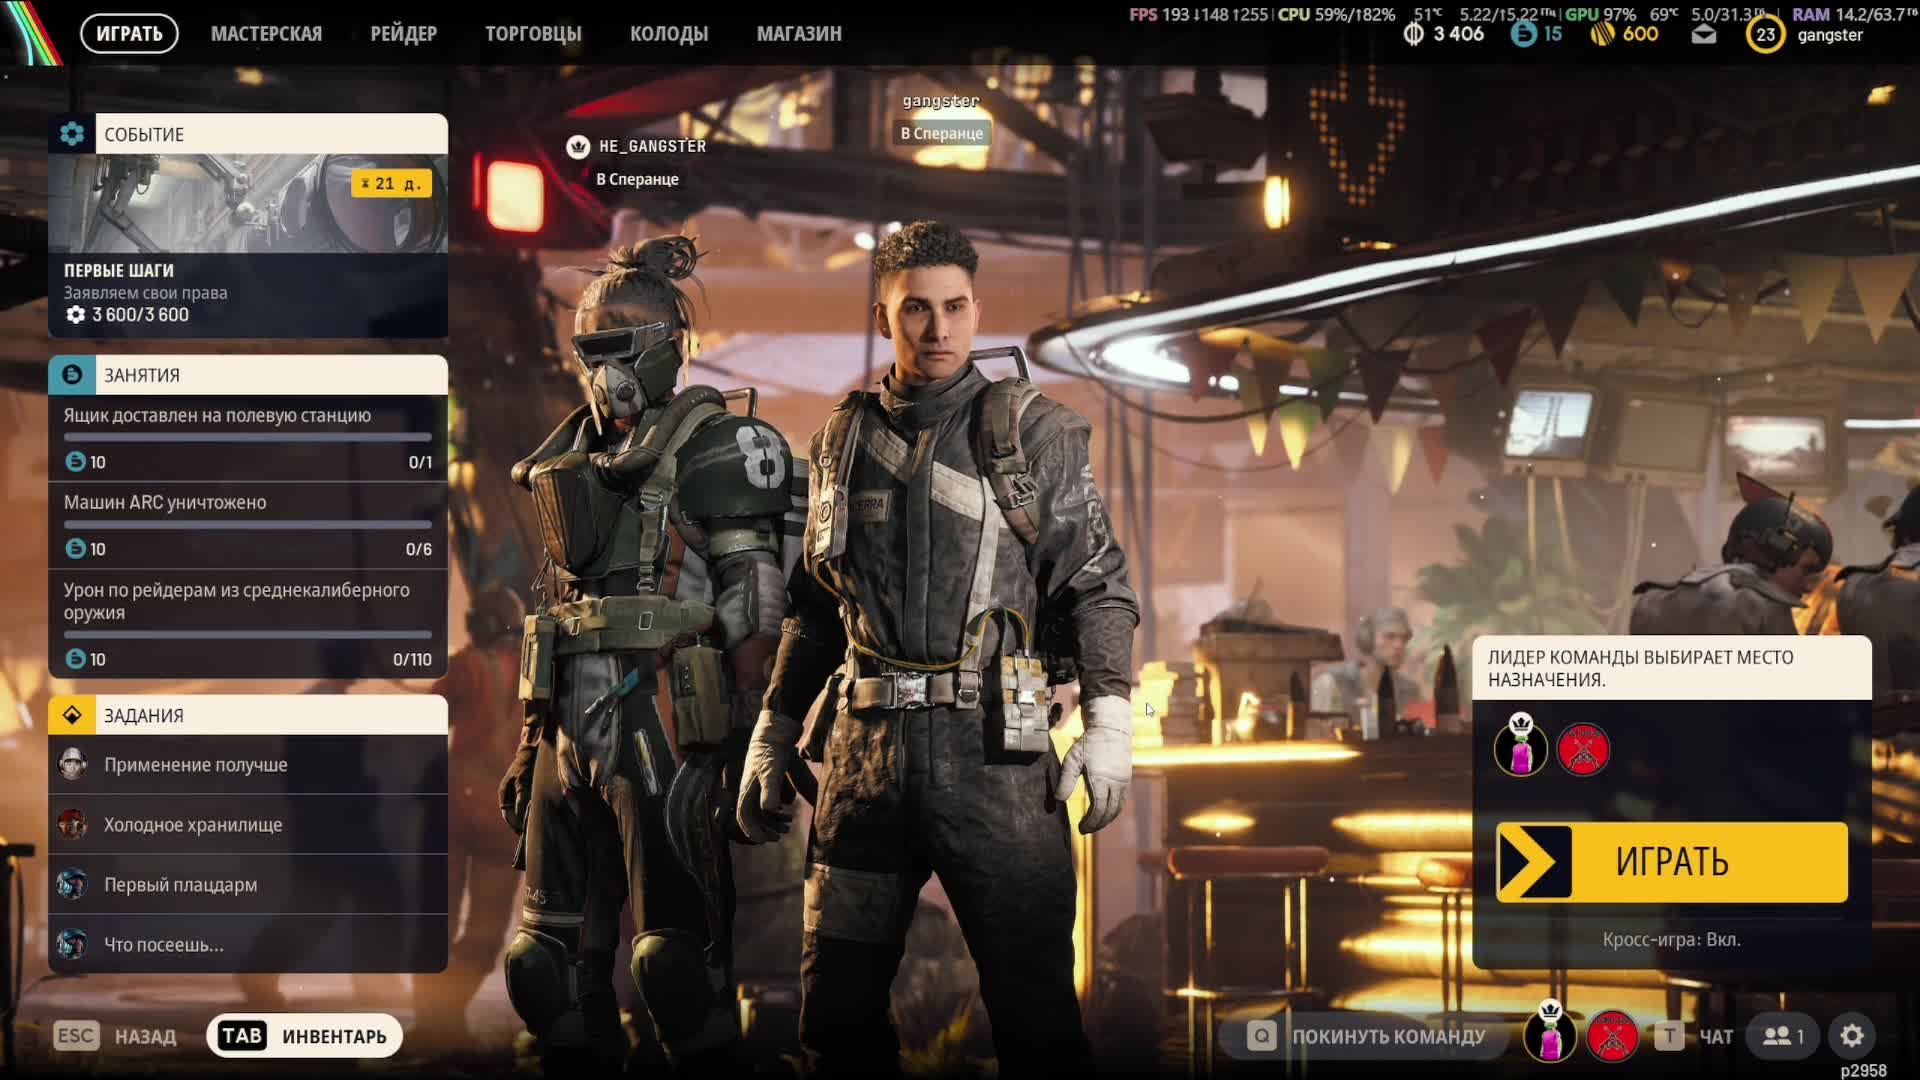Image resolution: width=1920 pixels, height=1080 pixels.
Task: Click Машин ARC уничтожено progress bar
Action: coord(248,524)
